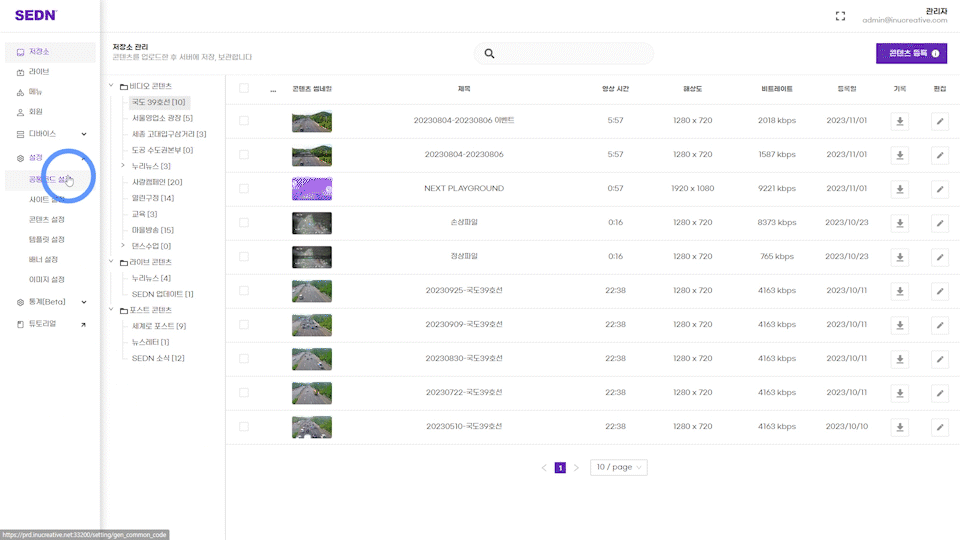Select SEDN 소식 [12] folder
The height and width of the screenshot is (540, 960).
pyautogui.click(x=158, y=358)
